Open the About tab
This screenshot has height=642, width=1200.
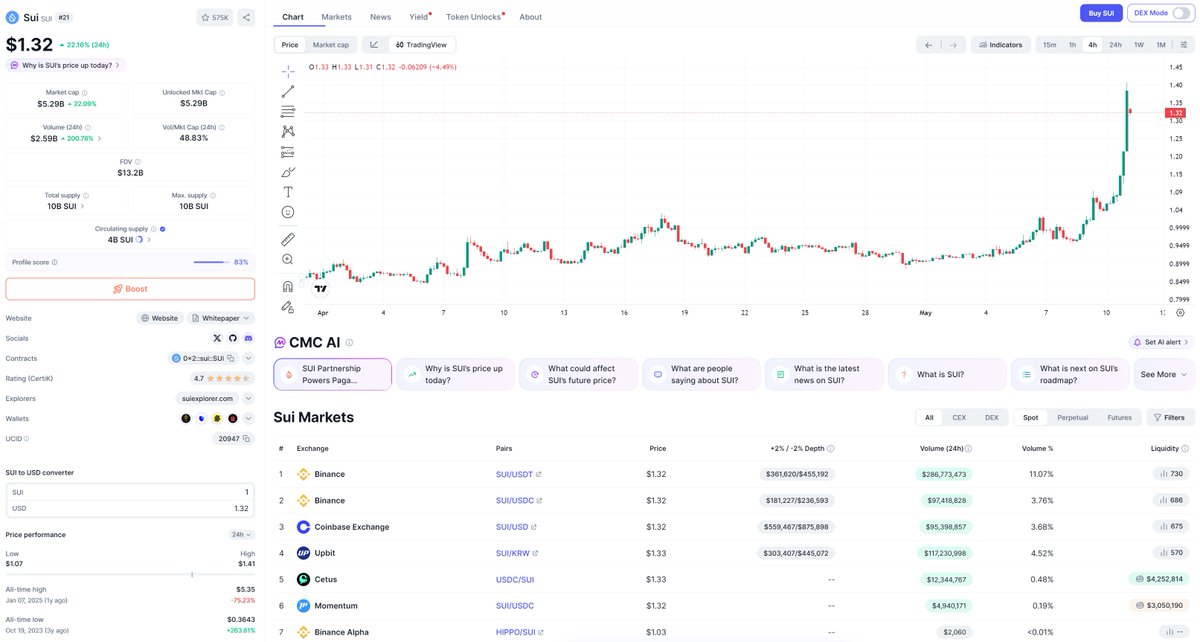pyautogui.click(x=531, y=17)
